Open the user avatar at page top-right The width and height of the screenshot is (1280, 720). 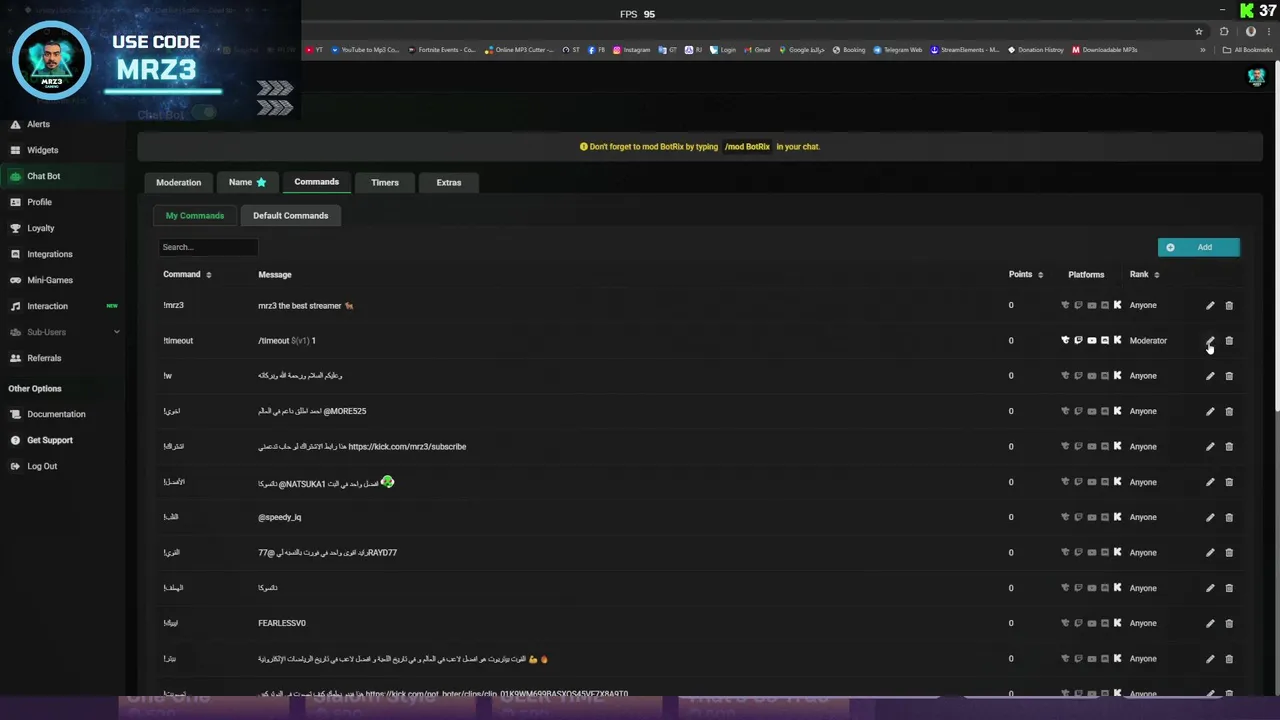click(x=1257, y=78)
